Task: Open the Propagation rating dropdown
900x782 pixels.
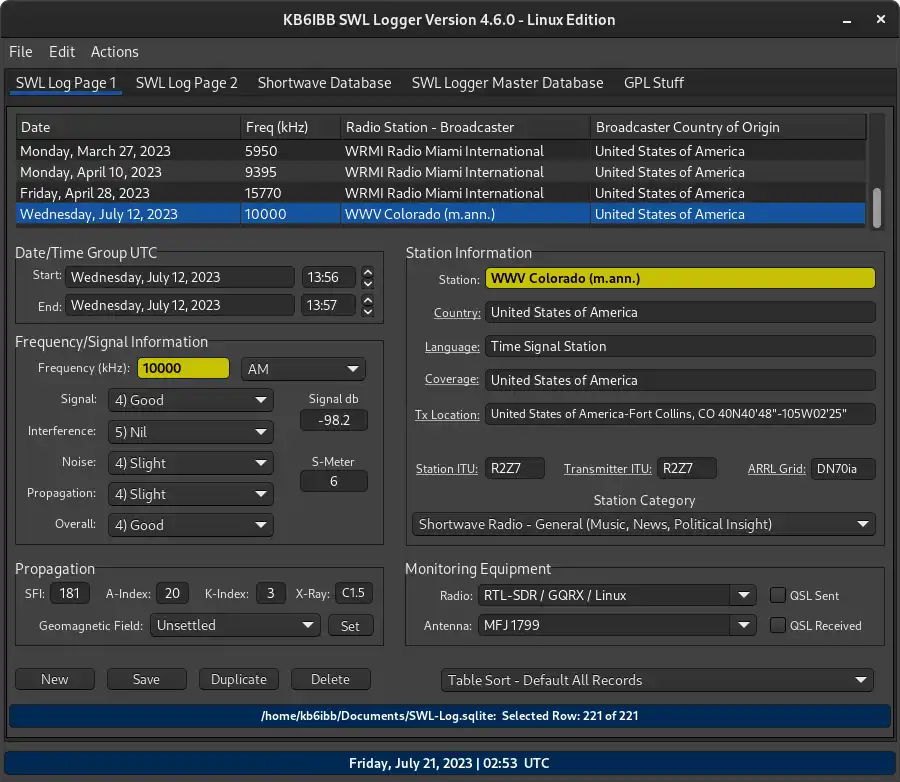Action: 191,494
